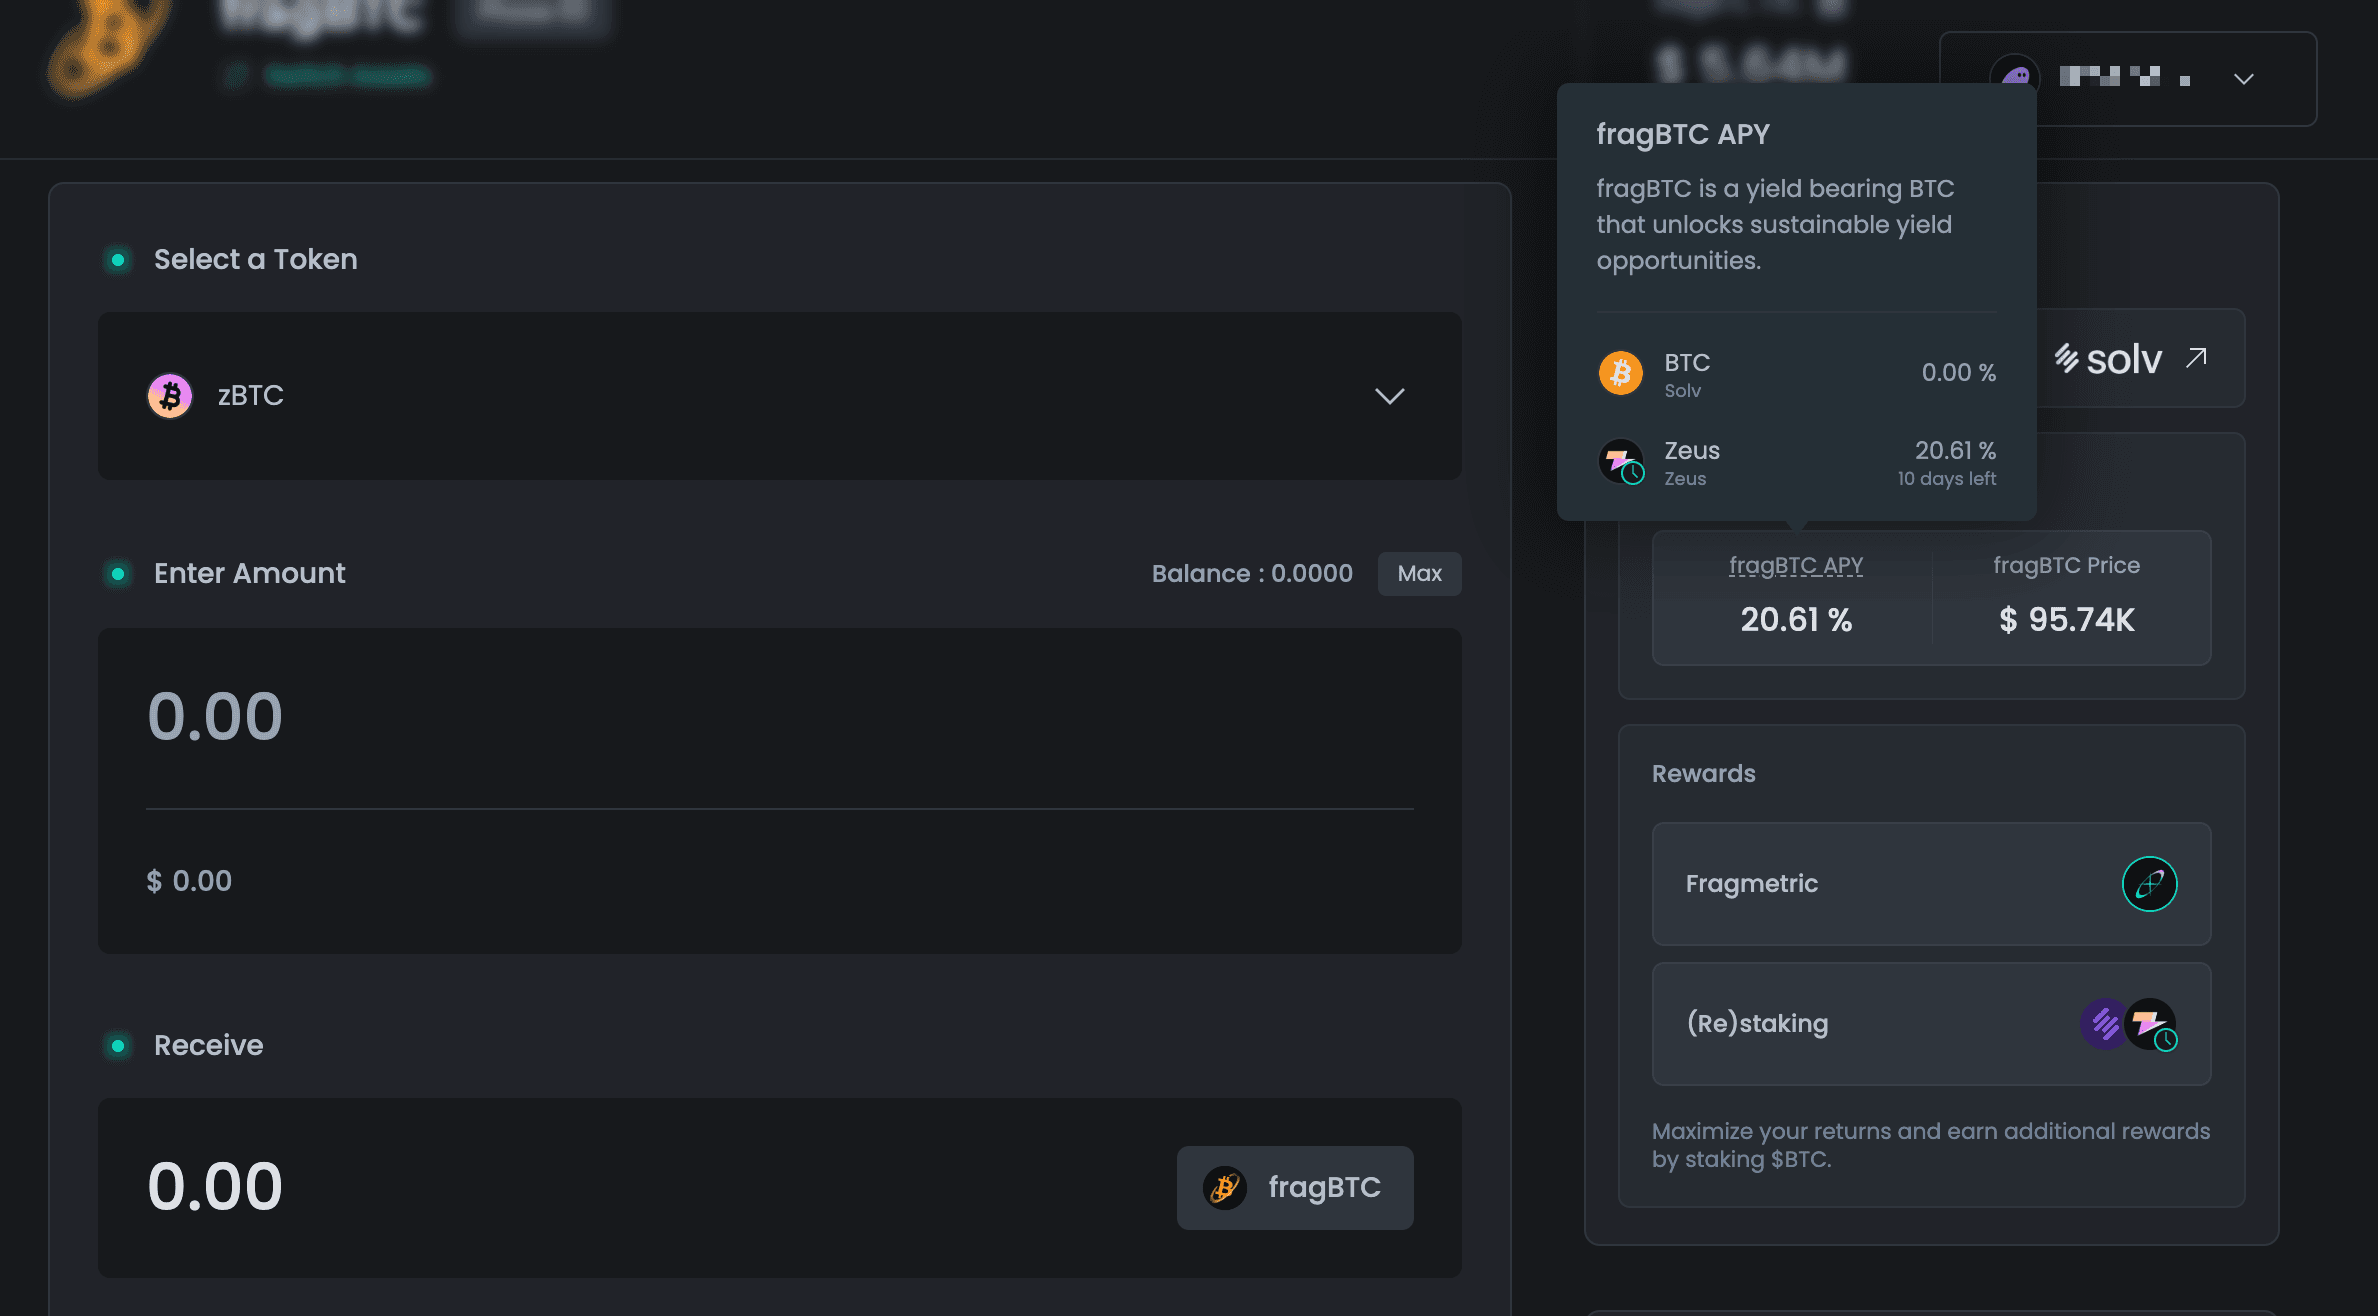Click the 0.00 % BTC Solv rate
Screen dimensions: 2378x1316
1958,373
